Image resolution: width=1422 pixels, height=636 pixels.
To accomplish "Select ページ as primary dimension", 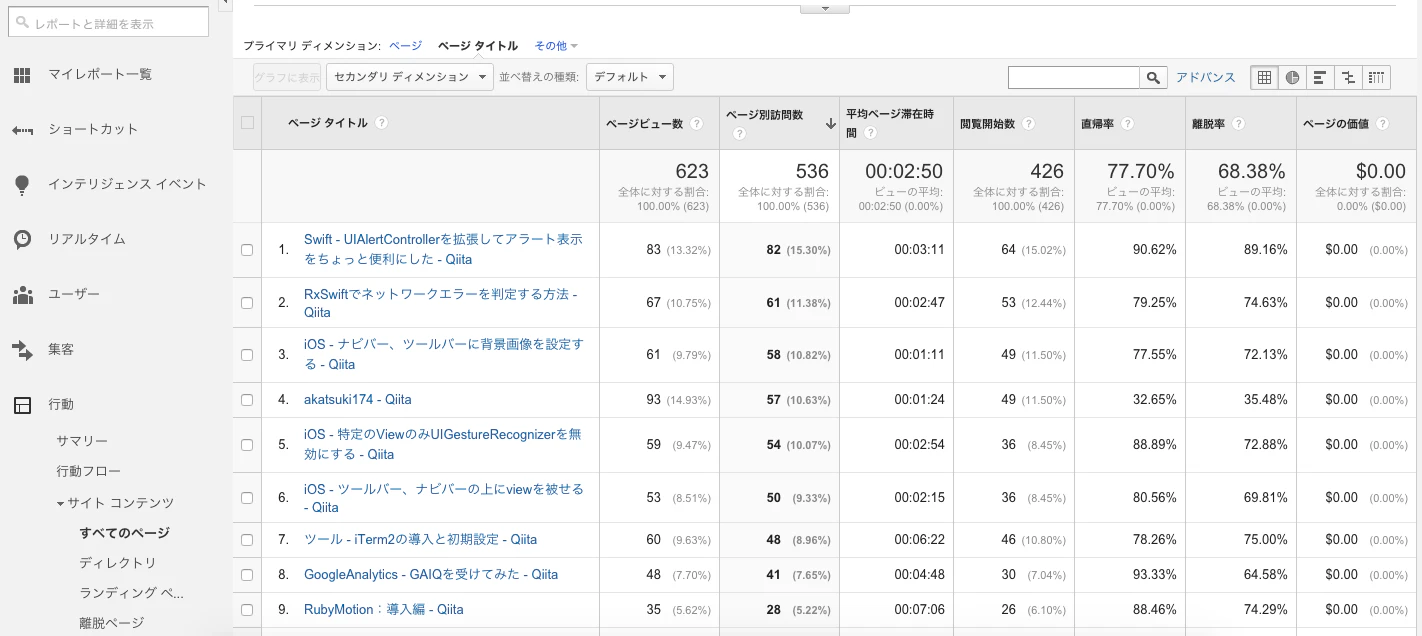I will 406,46.
